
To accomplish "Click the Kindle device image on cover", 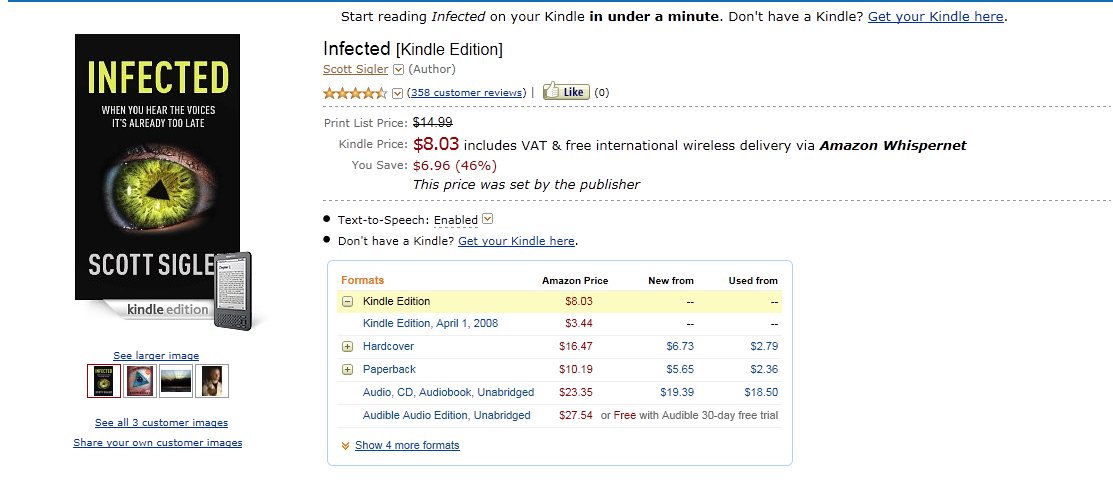I will point(236,290).
